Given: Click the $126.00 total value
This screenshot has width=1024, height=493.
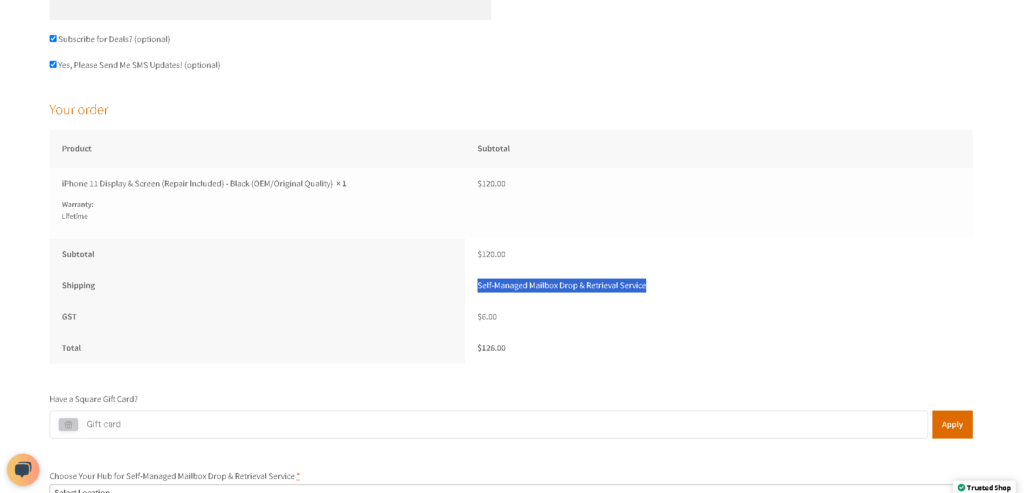Looking at the screenshot, I should pyautogui.click(x=491, y=348).
